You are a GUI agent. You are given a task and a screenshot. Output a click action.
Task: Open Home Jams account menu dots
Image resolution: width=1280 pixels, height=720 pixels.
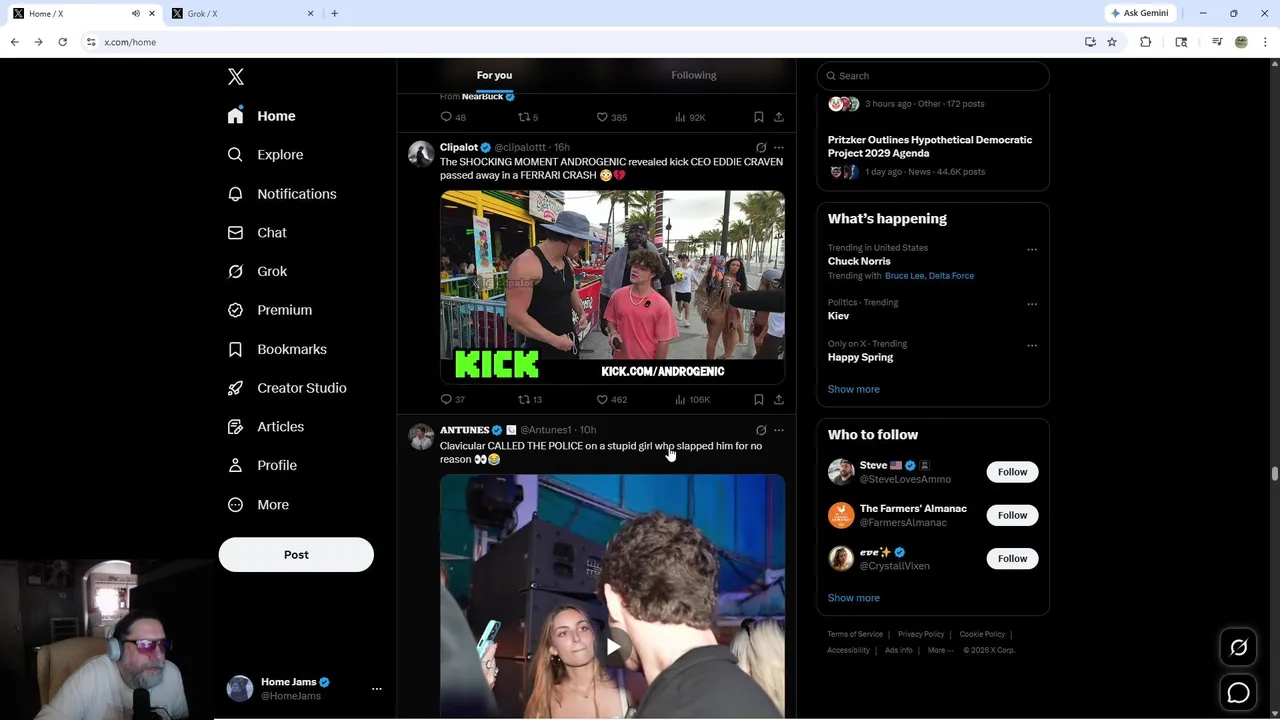(377, 689)
